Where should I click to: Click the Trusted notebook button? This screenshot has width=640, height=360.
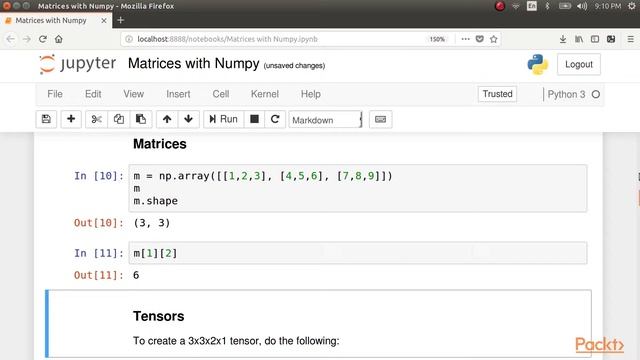point(497,94)
